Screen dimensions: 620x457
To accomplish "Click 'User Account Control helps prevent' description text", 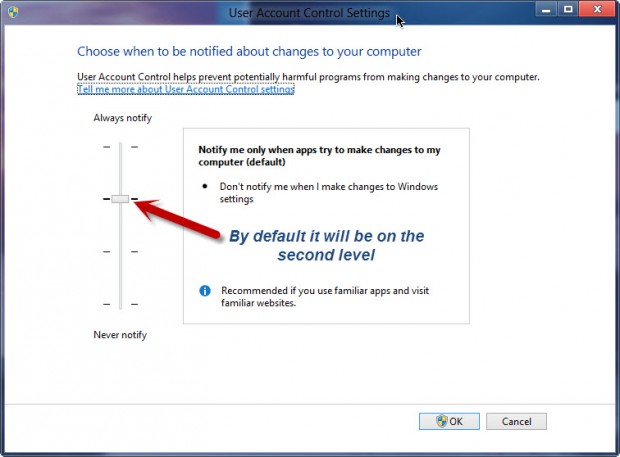I will tap(308, 77).
